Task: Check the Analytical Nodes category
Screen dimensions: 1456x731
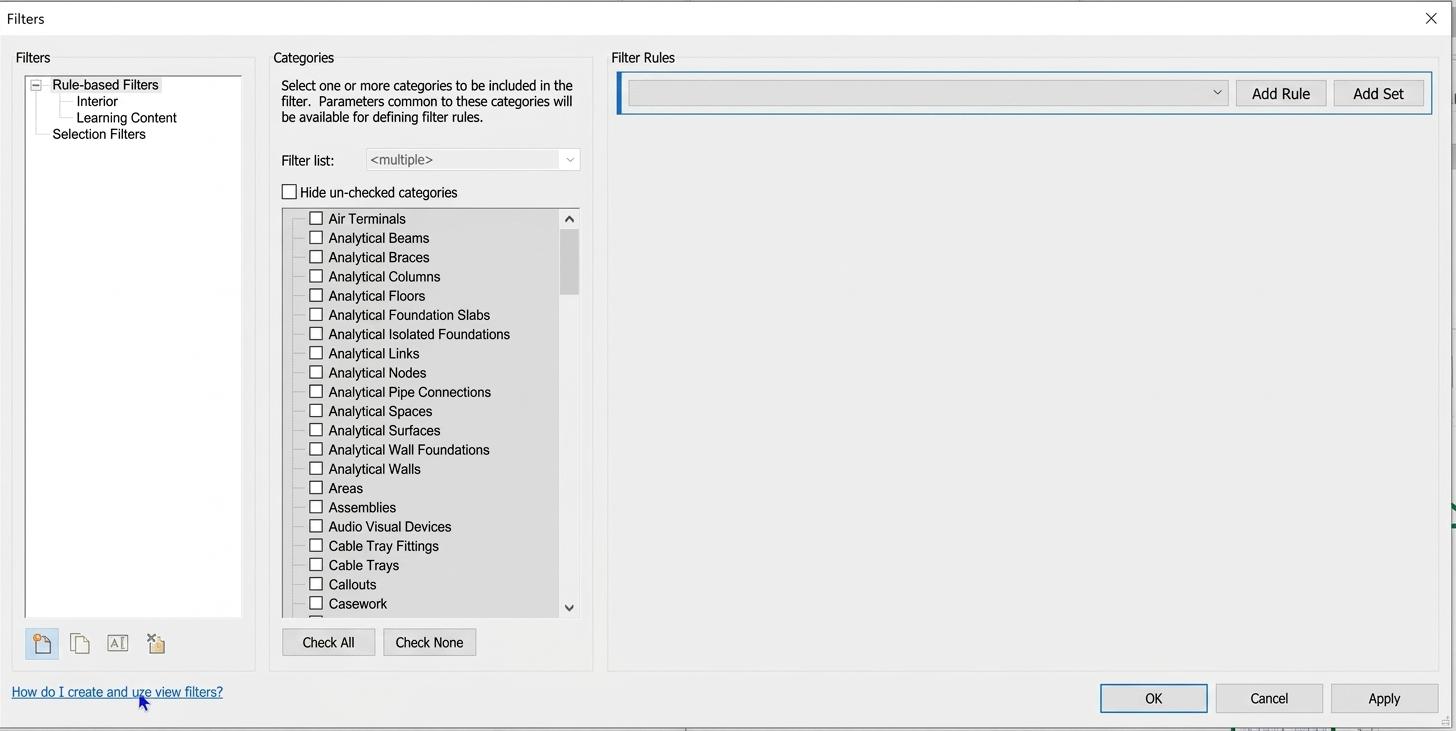Action: 316,372
